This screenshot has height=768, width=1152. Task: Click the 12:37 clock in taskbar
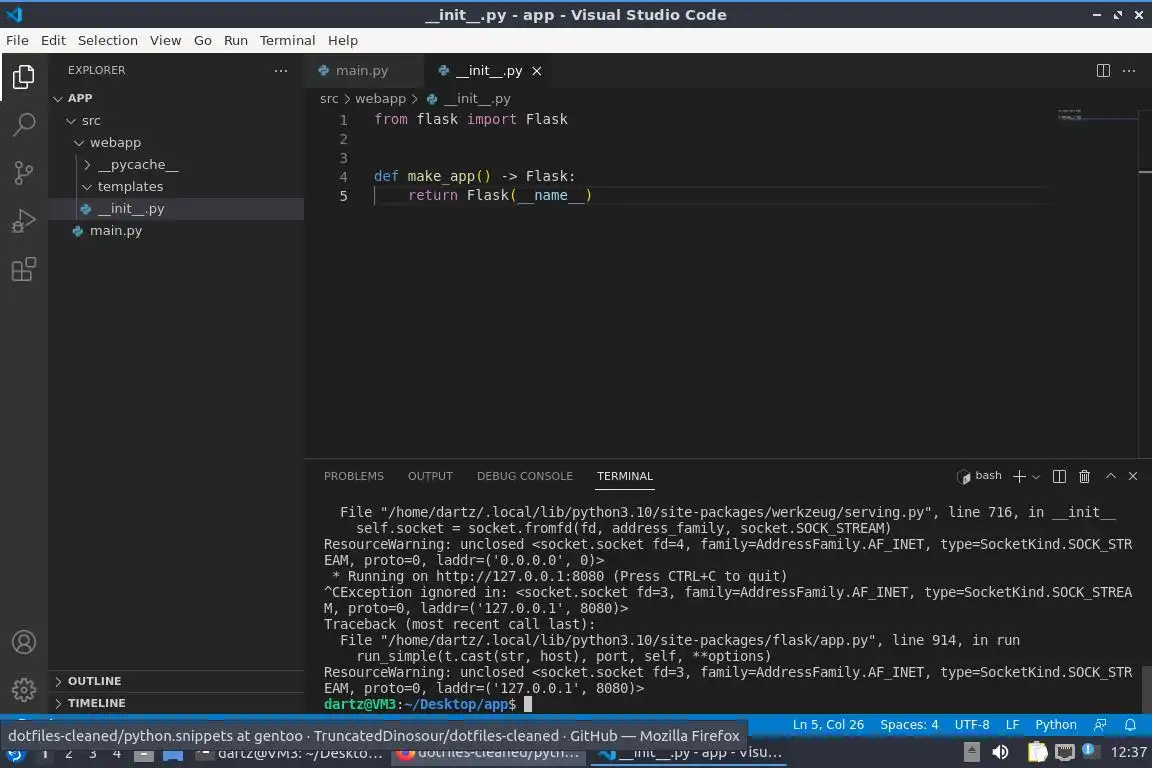pyautogui.click(x=1128, y=752)
